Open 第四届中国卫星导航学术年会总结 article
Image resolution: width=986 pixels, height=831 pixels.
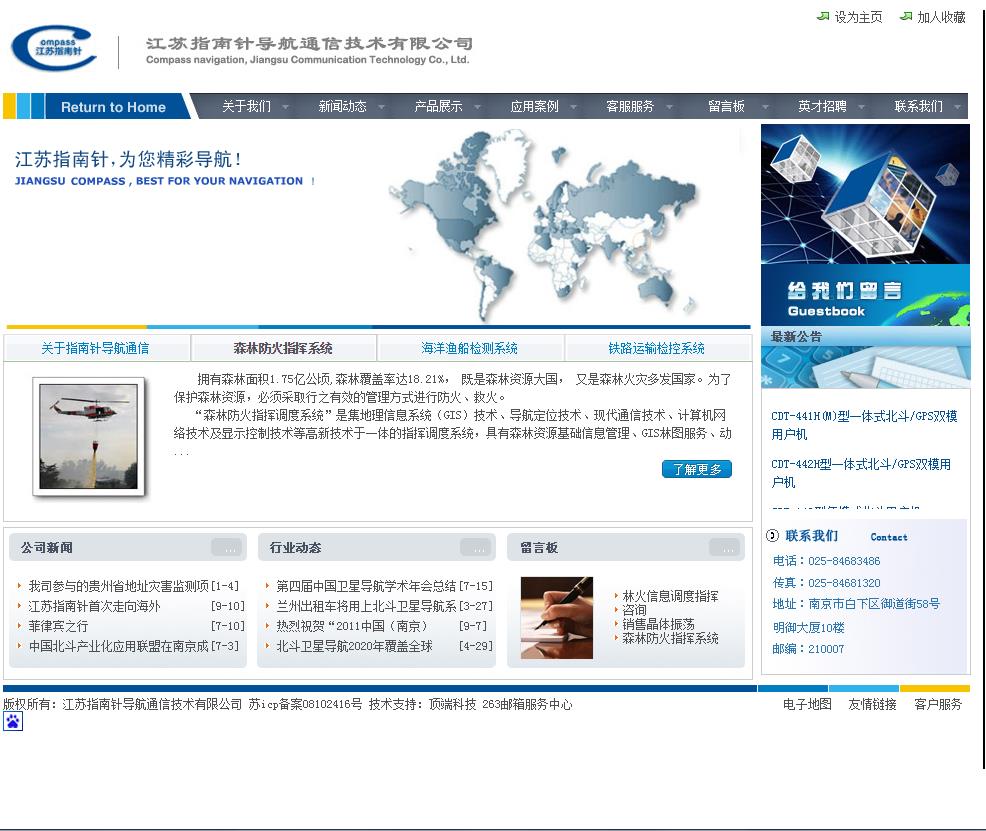[x=366, y=586]
